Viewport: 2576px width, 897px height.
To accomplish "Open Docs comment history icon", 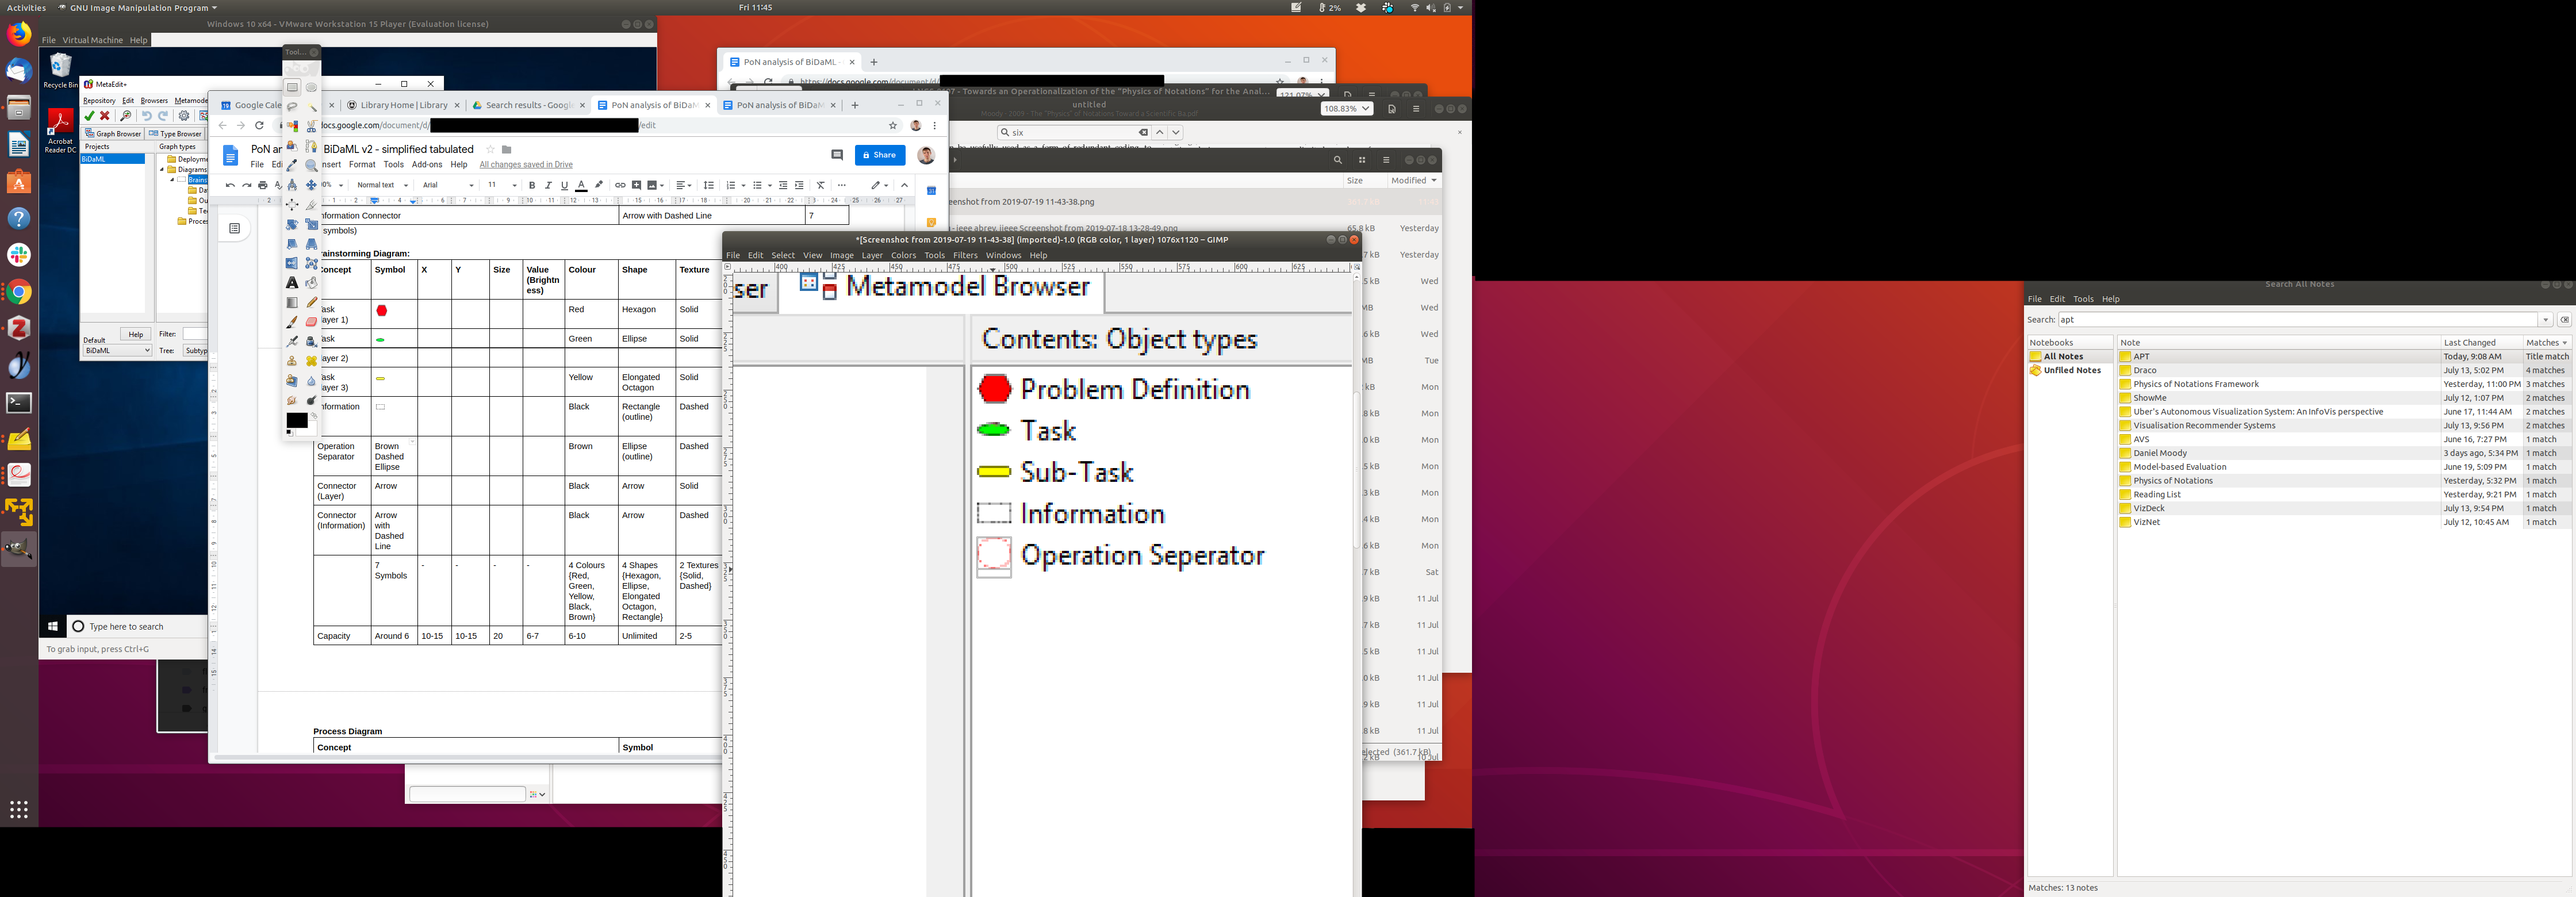I will coord(837,155).
